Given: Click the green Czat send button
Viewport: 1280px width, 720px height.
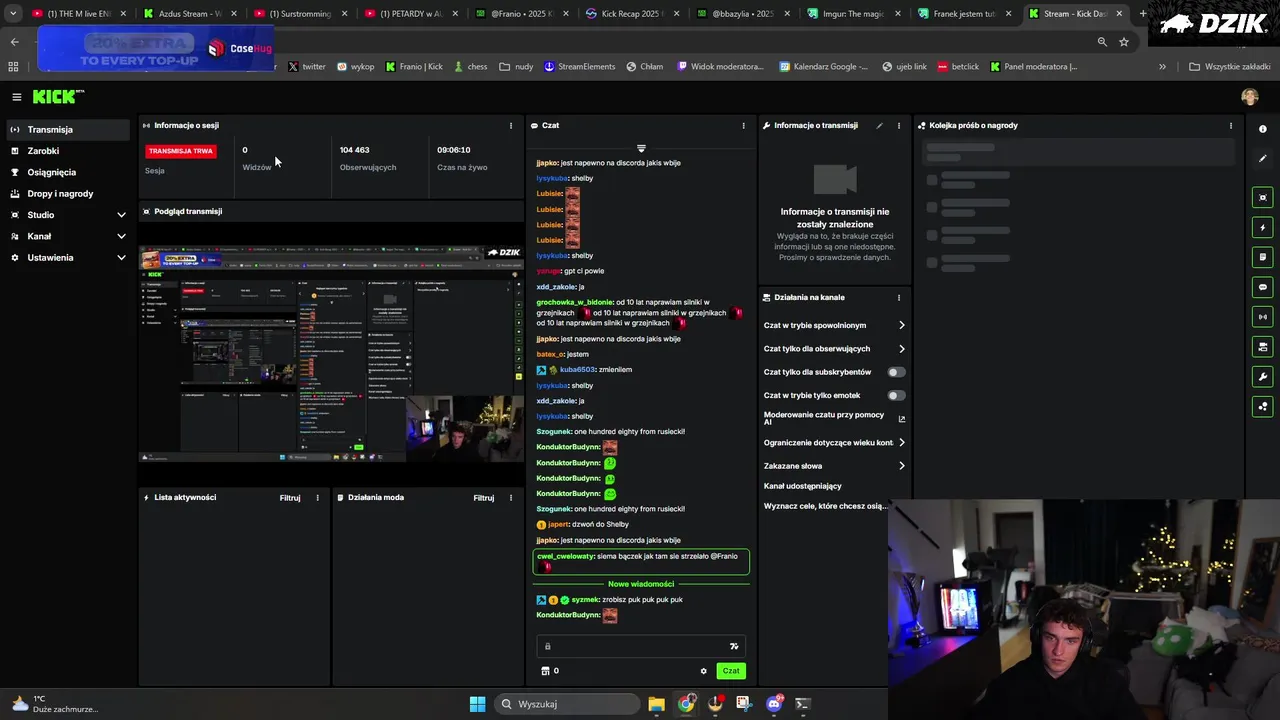Looking at the screenshot, I should pos(731,671).
